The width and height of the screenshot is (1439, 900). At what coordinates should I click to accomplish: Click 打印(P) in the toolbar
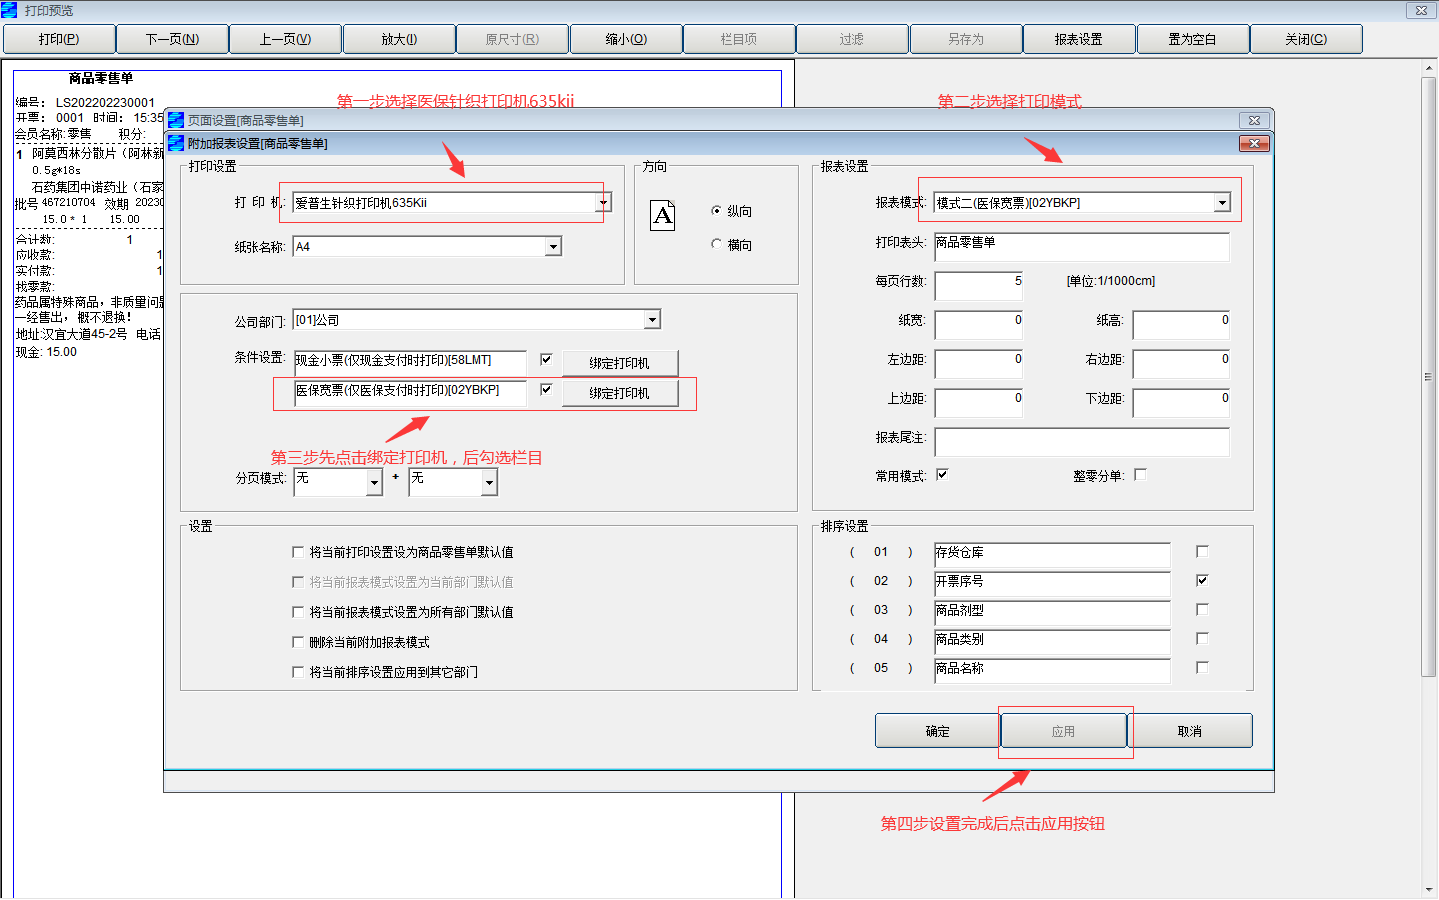click(59, 39)
